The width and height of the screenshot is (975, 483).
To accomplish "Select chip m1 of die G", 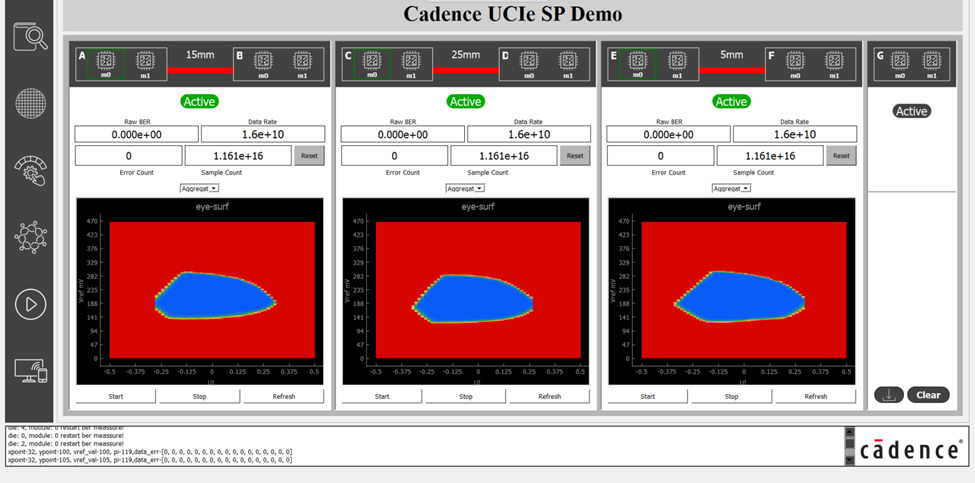I will click(x=931, y=64).
